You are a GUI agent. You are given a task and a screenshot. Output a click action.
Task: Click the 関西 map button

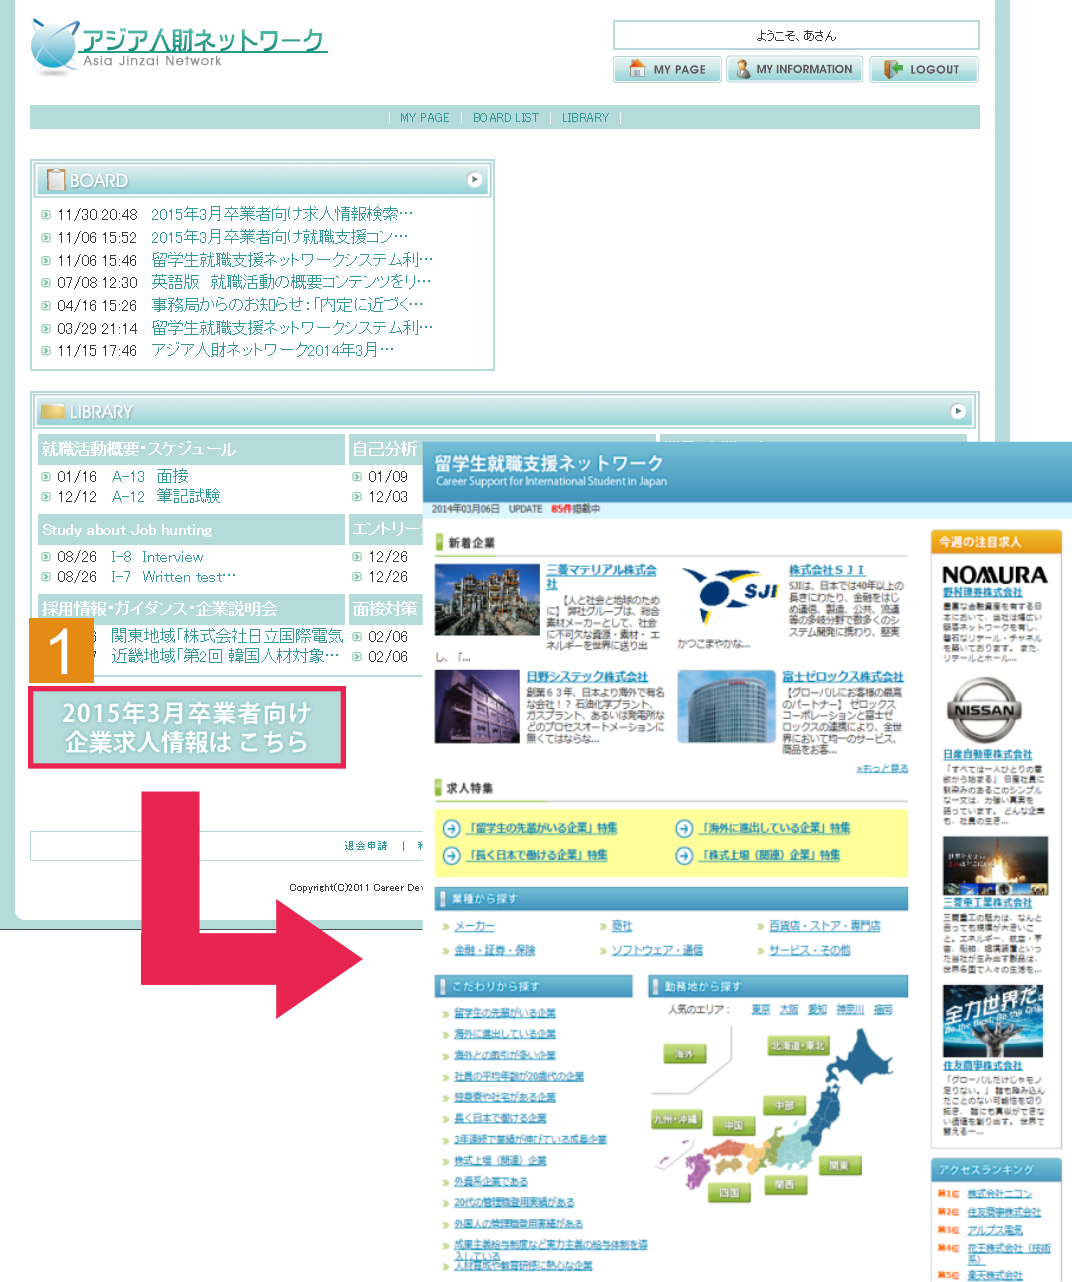point(785,1184)
